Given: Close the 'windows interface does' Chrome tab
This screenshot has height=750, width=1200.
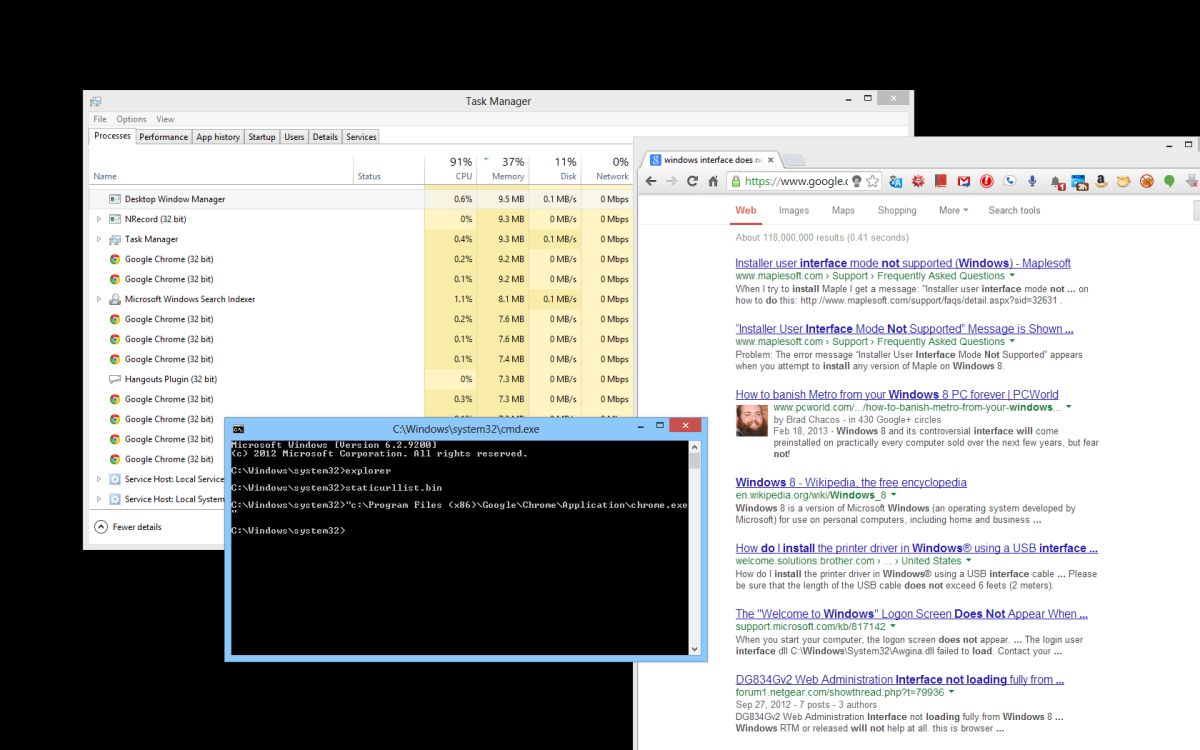Looking at the screenshot, I should point(770,160).
